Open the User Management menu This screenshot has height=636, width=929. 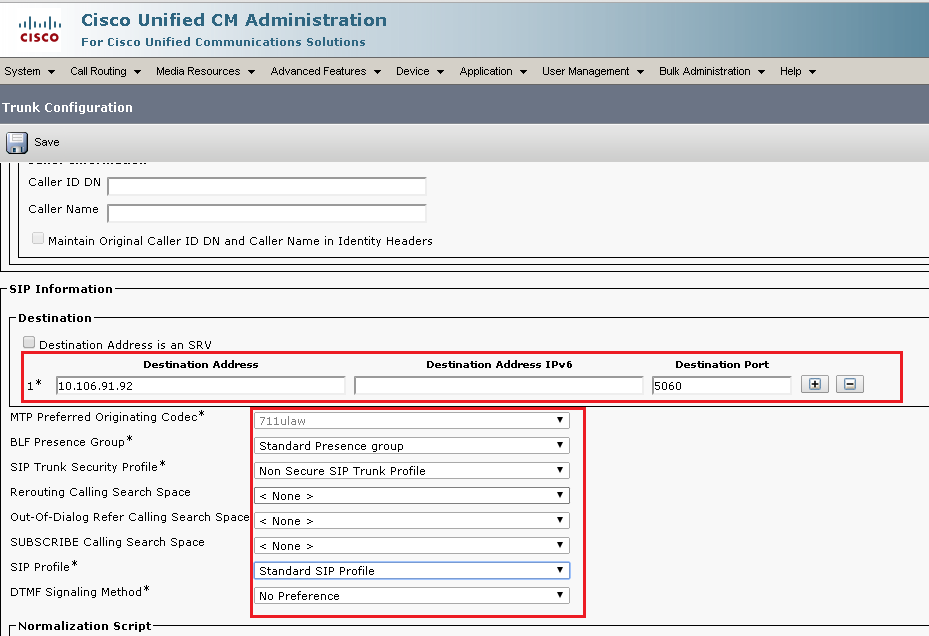point(593,71)
